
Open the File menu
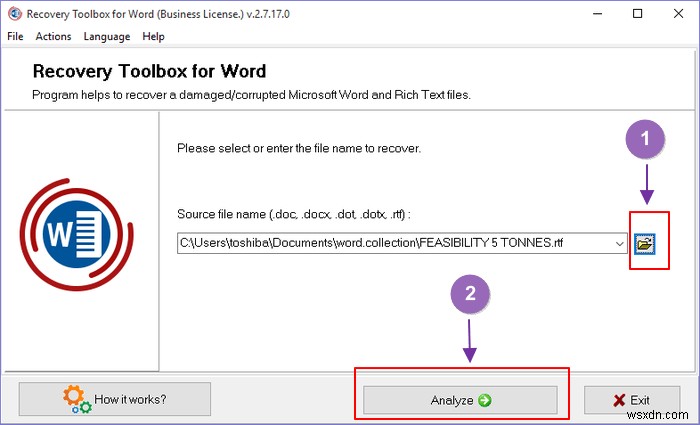15,37
